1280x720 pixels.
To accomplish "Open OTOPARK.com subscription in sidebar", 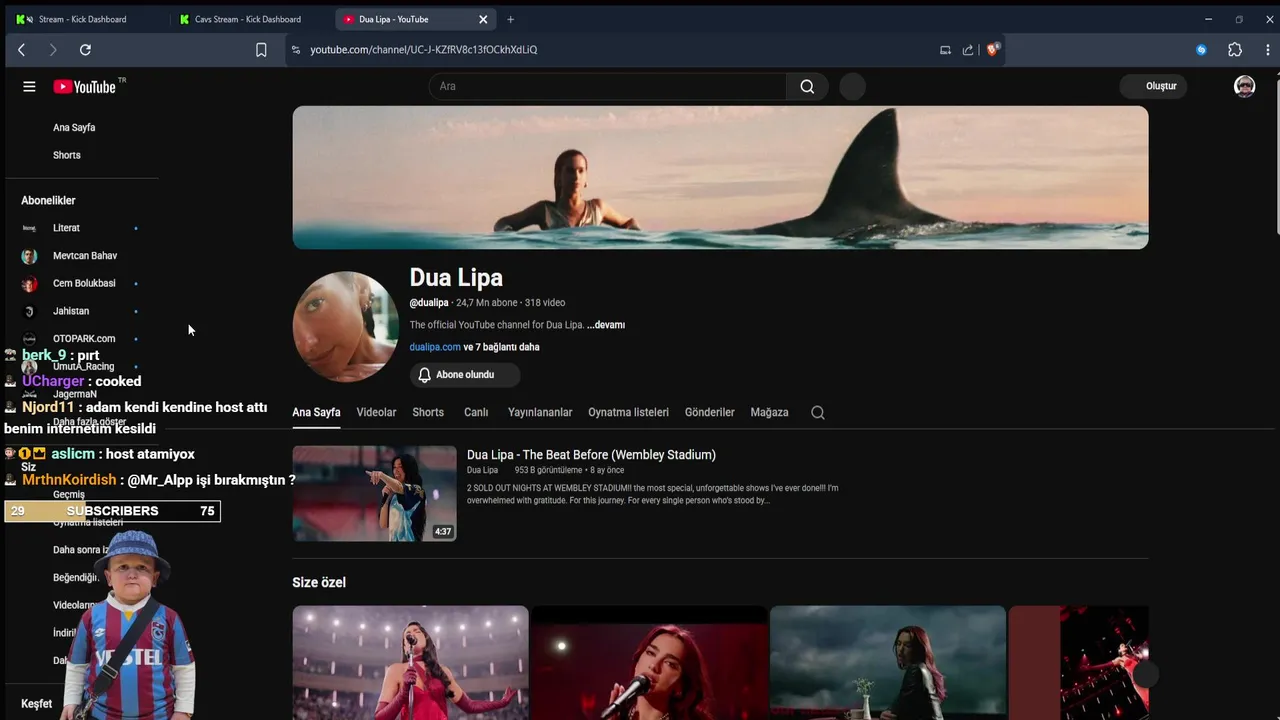I will coord(82,339).
